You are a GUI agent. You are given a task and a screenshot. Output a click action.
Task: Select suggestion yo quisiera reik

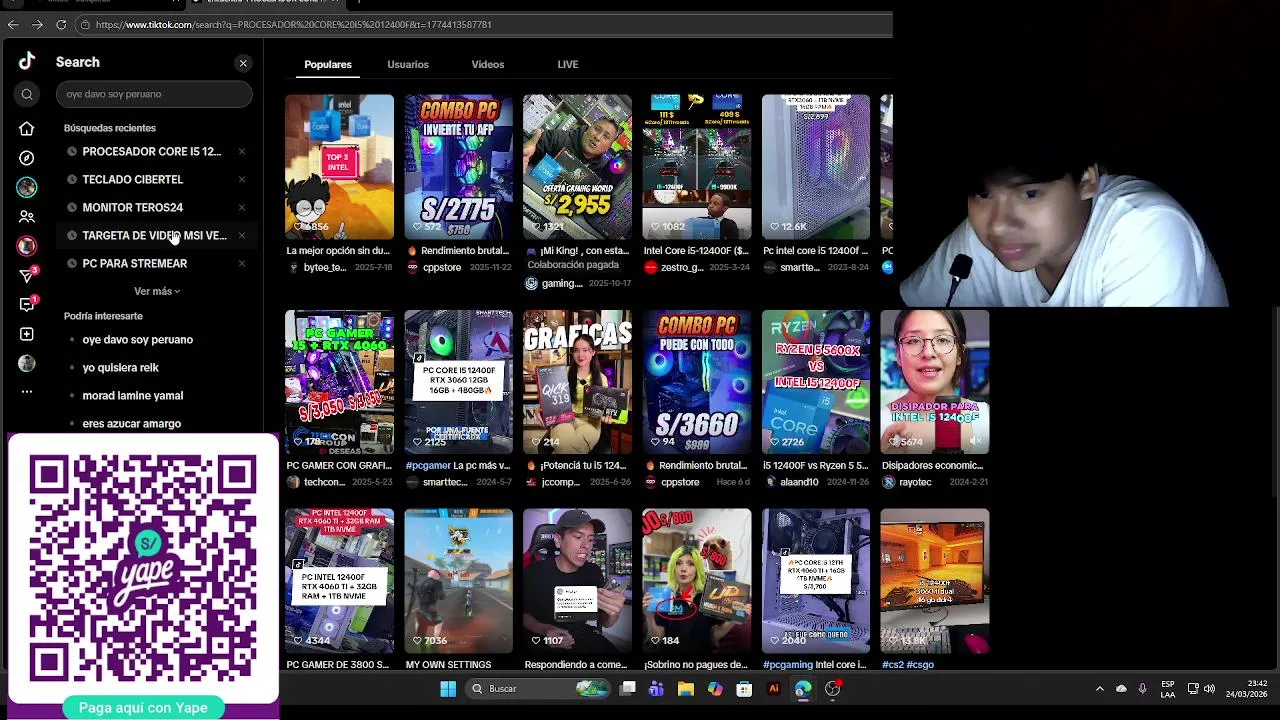(121, 368)
